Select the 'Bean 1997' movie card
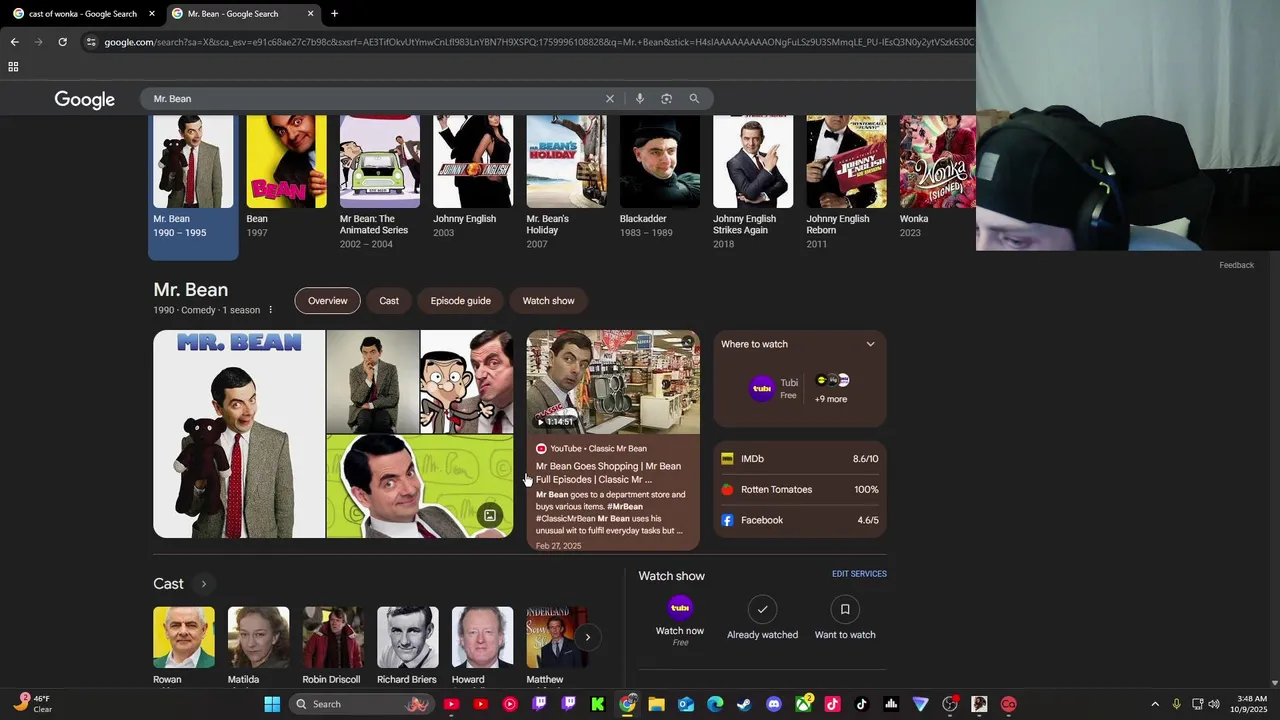 click(286, 176)
